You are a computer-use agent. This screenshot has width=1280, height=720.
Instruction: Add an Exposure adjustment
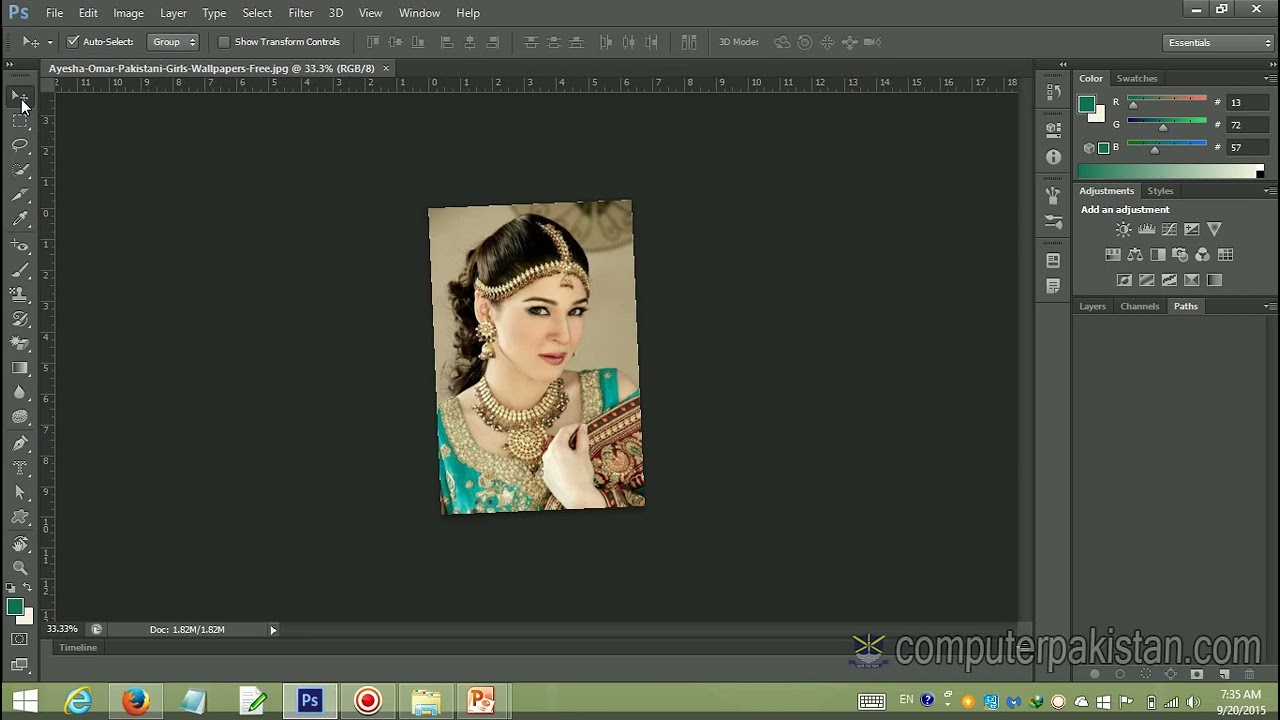pos(1191,229)
